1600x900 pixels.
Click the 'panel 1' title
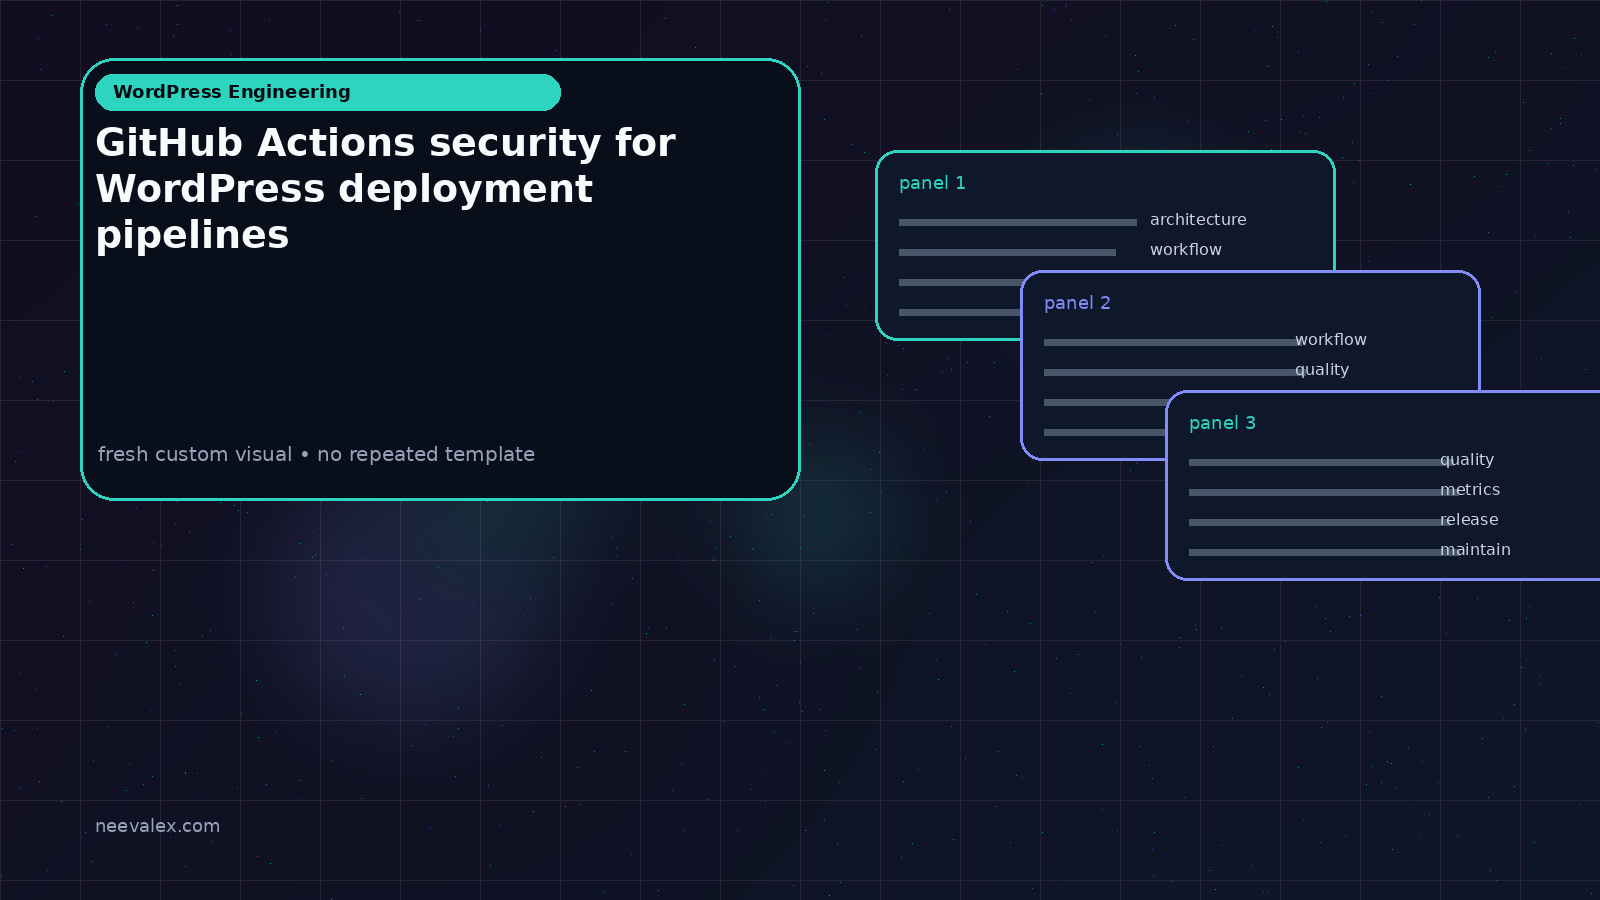coord(932,183)
